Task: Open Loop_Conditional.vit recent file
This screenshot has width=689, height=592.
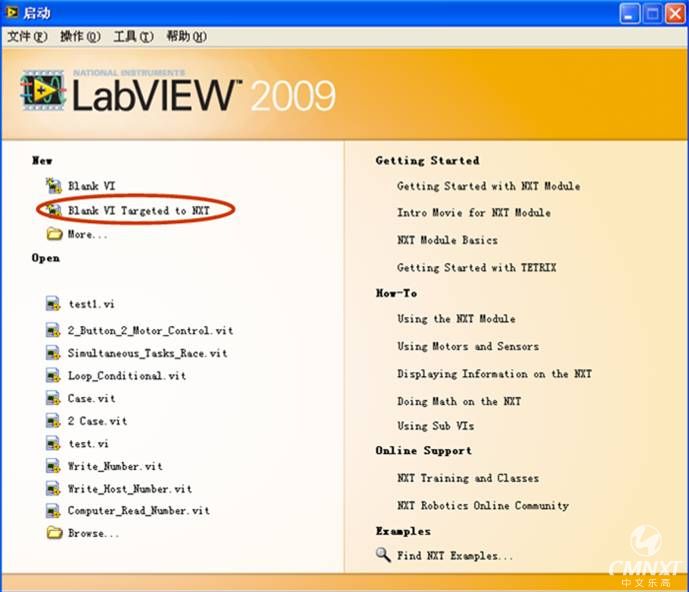Action: coord(127,376)
